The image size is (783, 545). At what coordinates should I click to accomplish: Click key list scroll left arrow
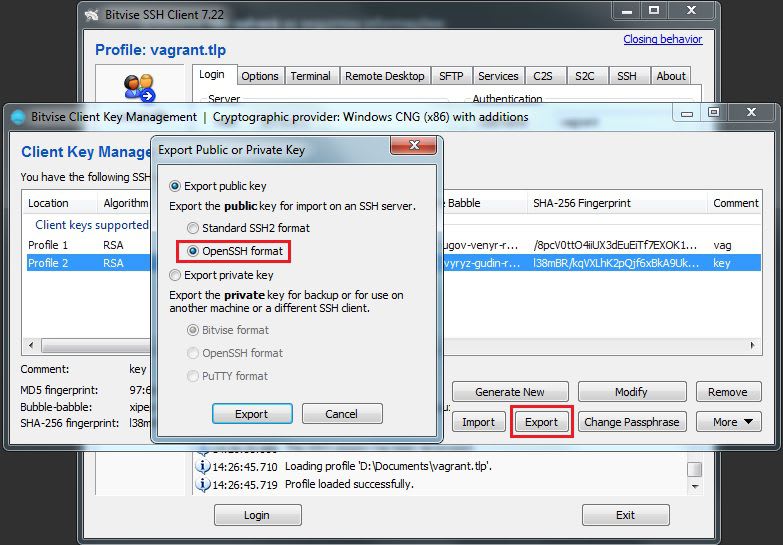click(31, 345)
